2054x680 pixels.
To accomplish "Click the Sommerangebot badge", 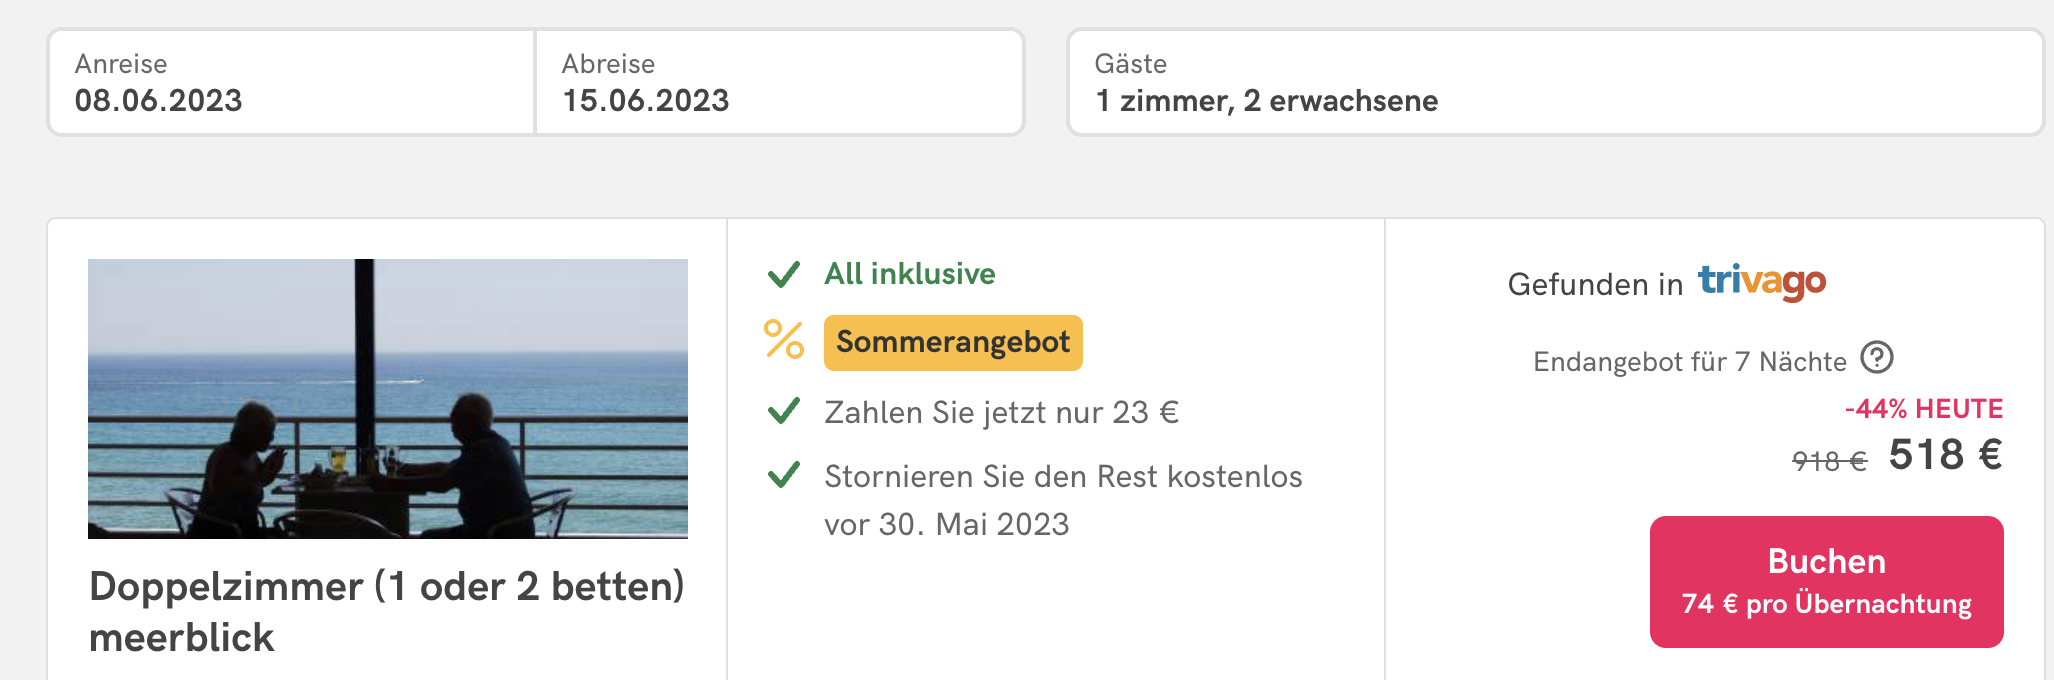I will (x=953, y=343).
